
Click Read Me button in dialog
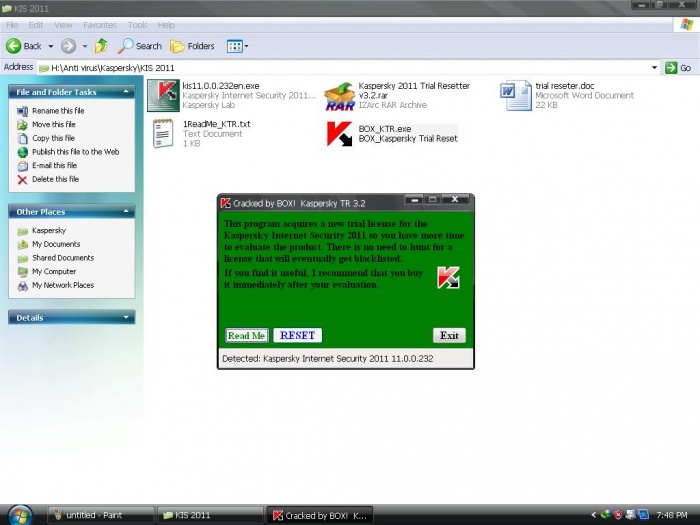pyautogui.click(x=247, y=335)
